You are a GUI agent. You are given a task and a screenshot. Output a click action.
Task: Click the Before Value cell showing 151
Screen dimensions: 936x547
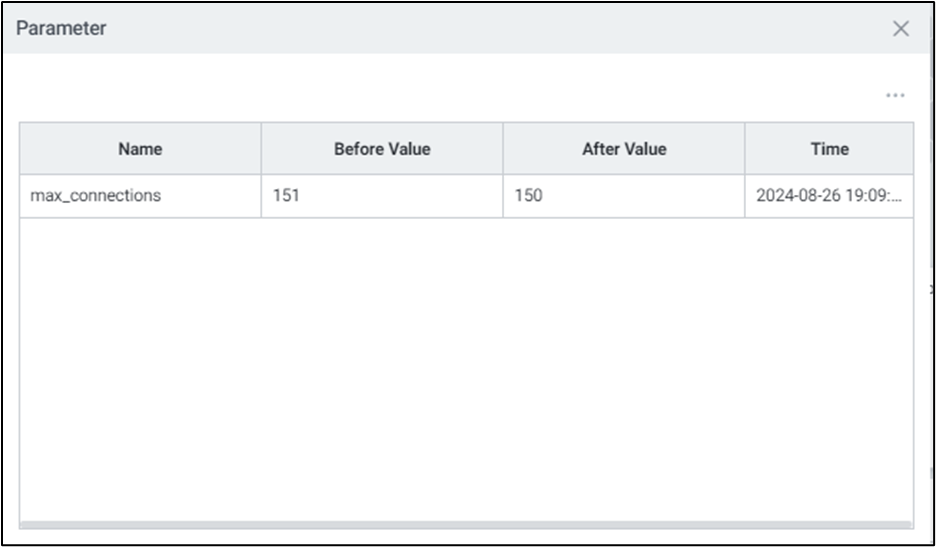[286, 196]
